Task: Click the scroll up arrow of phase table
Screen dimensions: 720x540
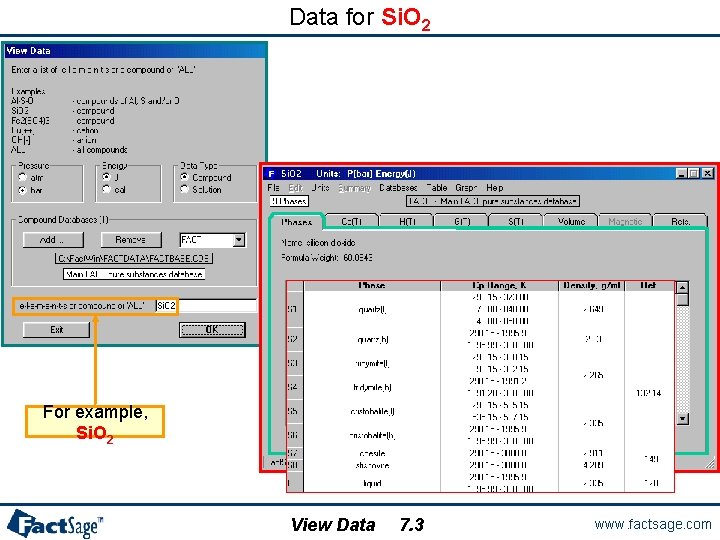Action: point(682,288)
